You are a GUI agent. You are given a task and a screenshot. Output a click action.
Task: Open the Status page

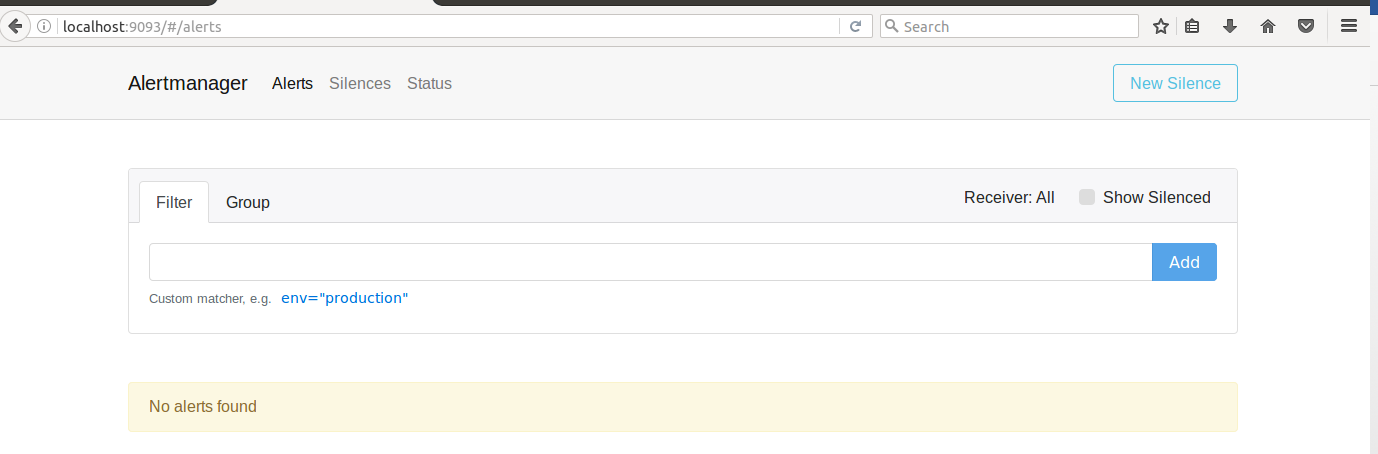point(429,84)
